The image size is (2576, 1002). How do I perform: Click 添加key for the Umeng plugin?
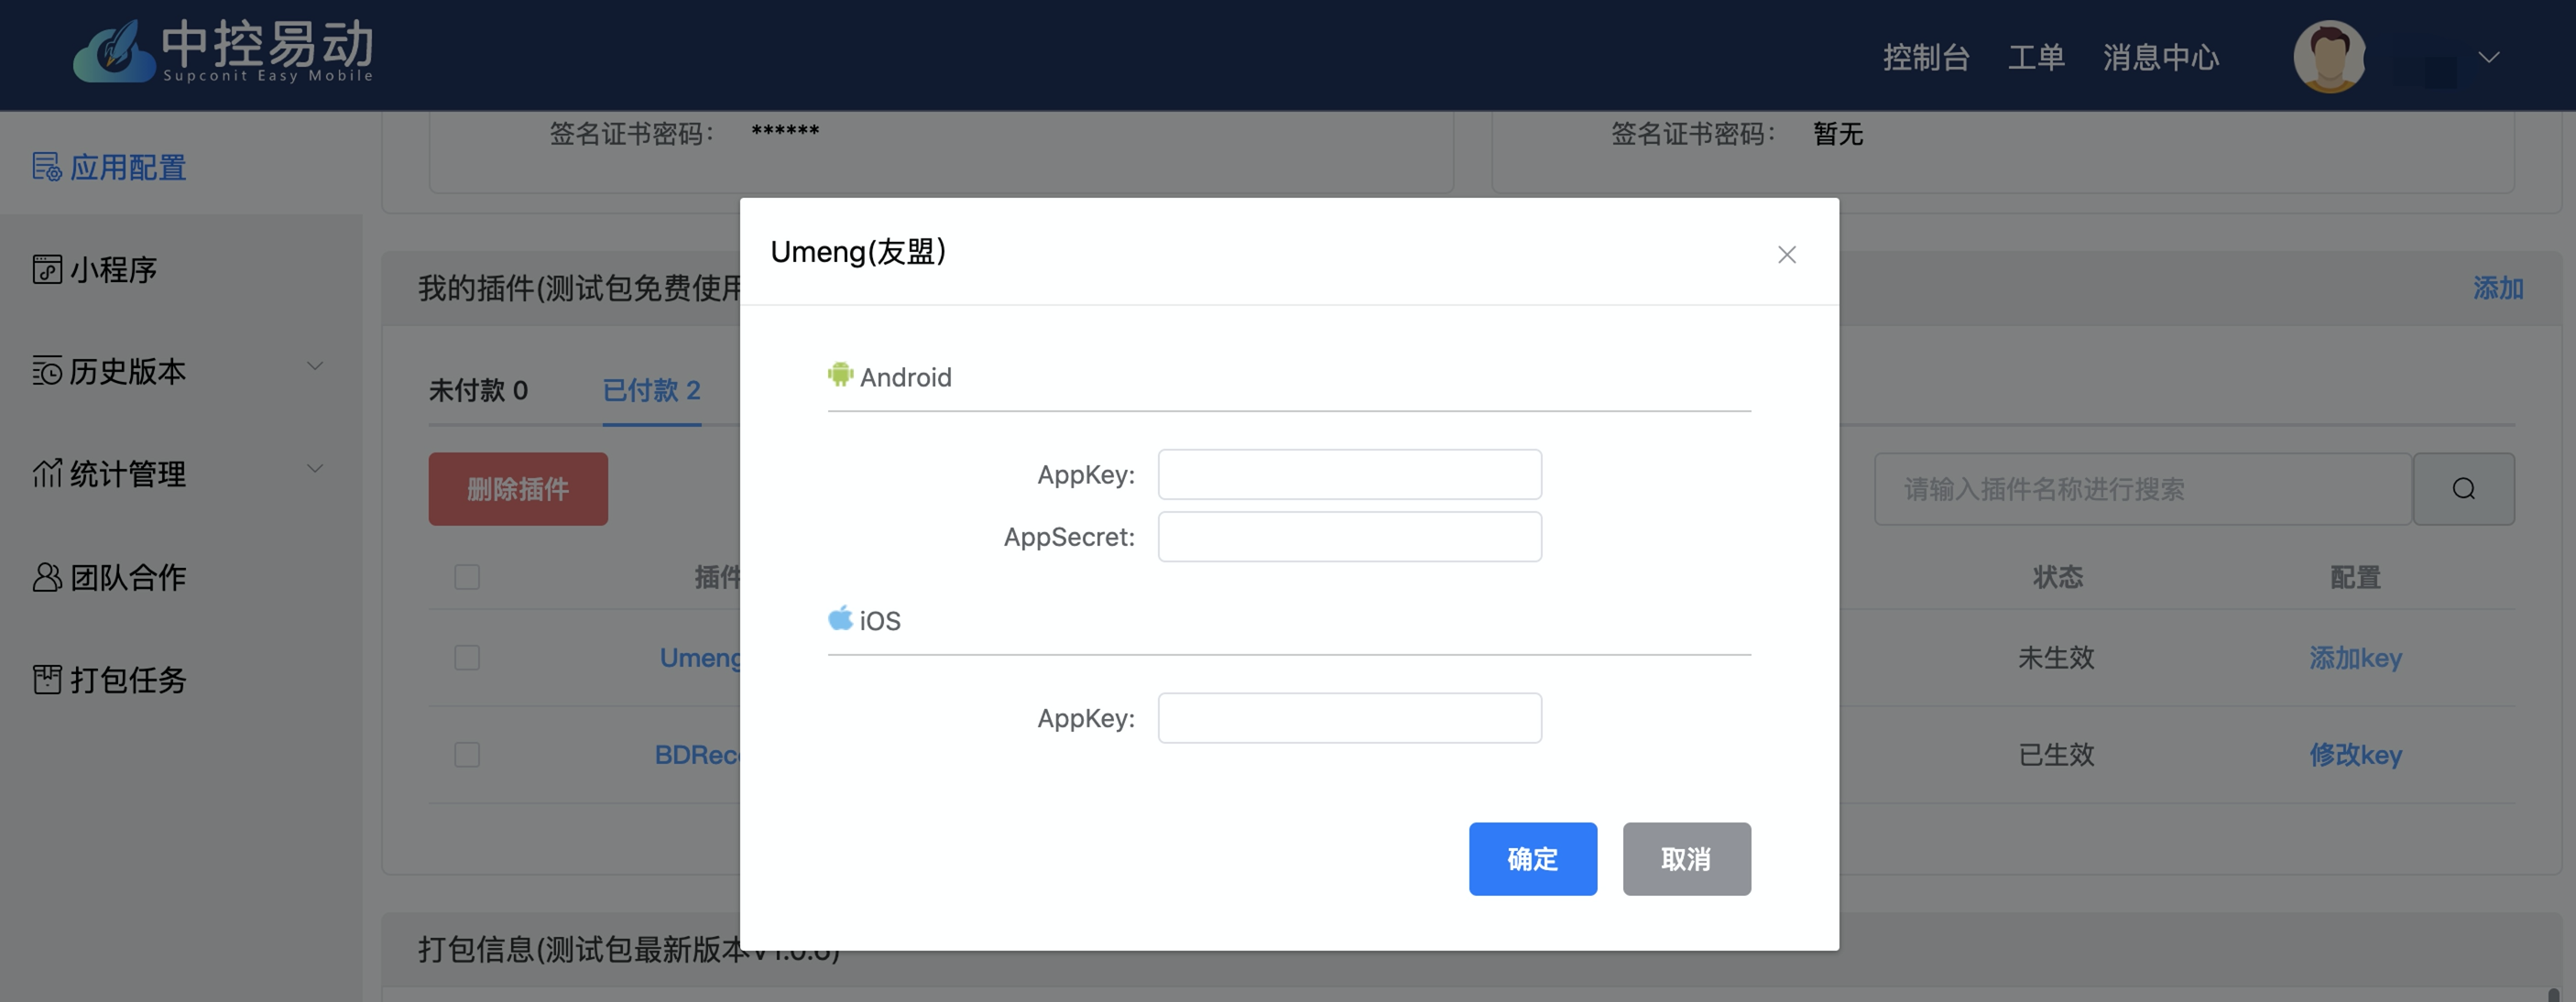point(2355,658)
